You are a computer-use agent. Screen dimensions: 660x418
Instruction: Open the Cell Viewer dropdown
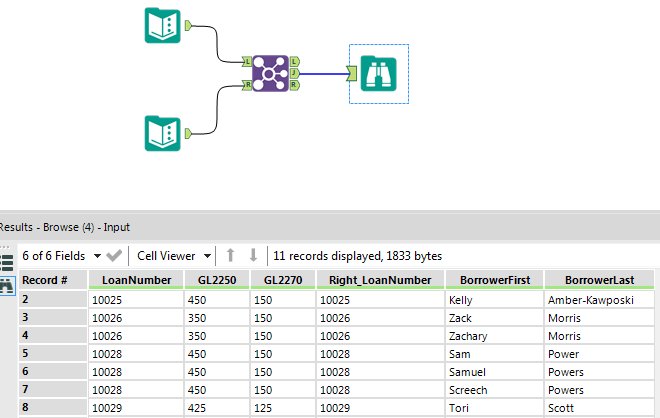(174, 256)
